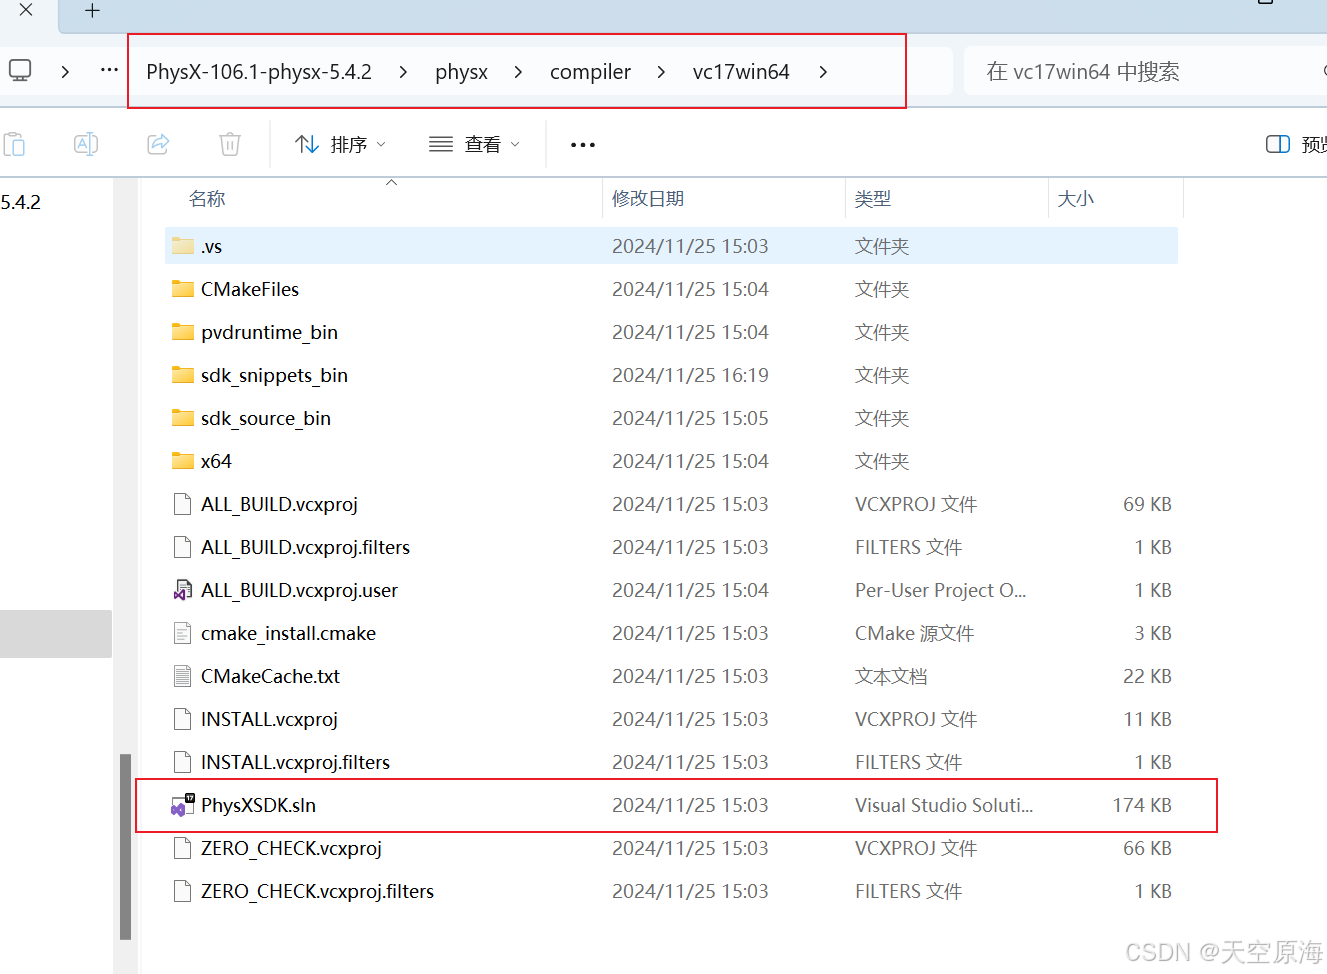Click the 5.4.2 item in navigation pane
The width and height of the screenshot is (1327, 974).
[x=21, y=202]
